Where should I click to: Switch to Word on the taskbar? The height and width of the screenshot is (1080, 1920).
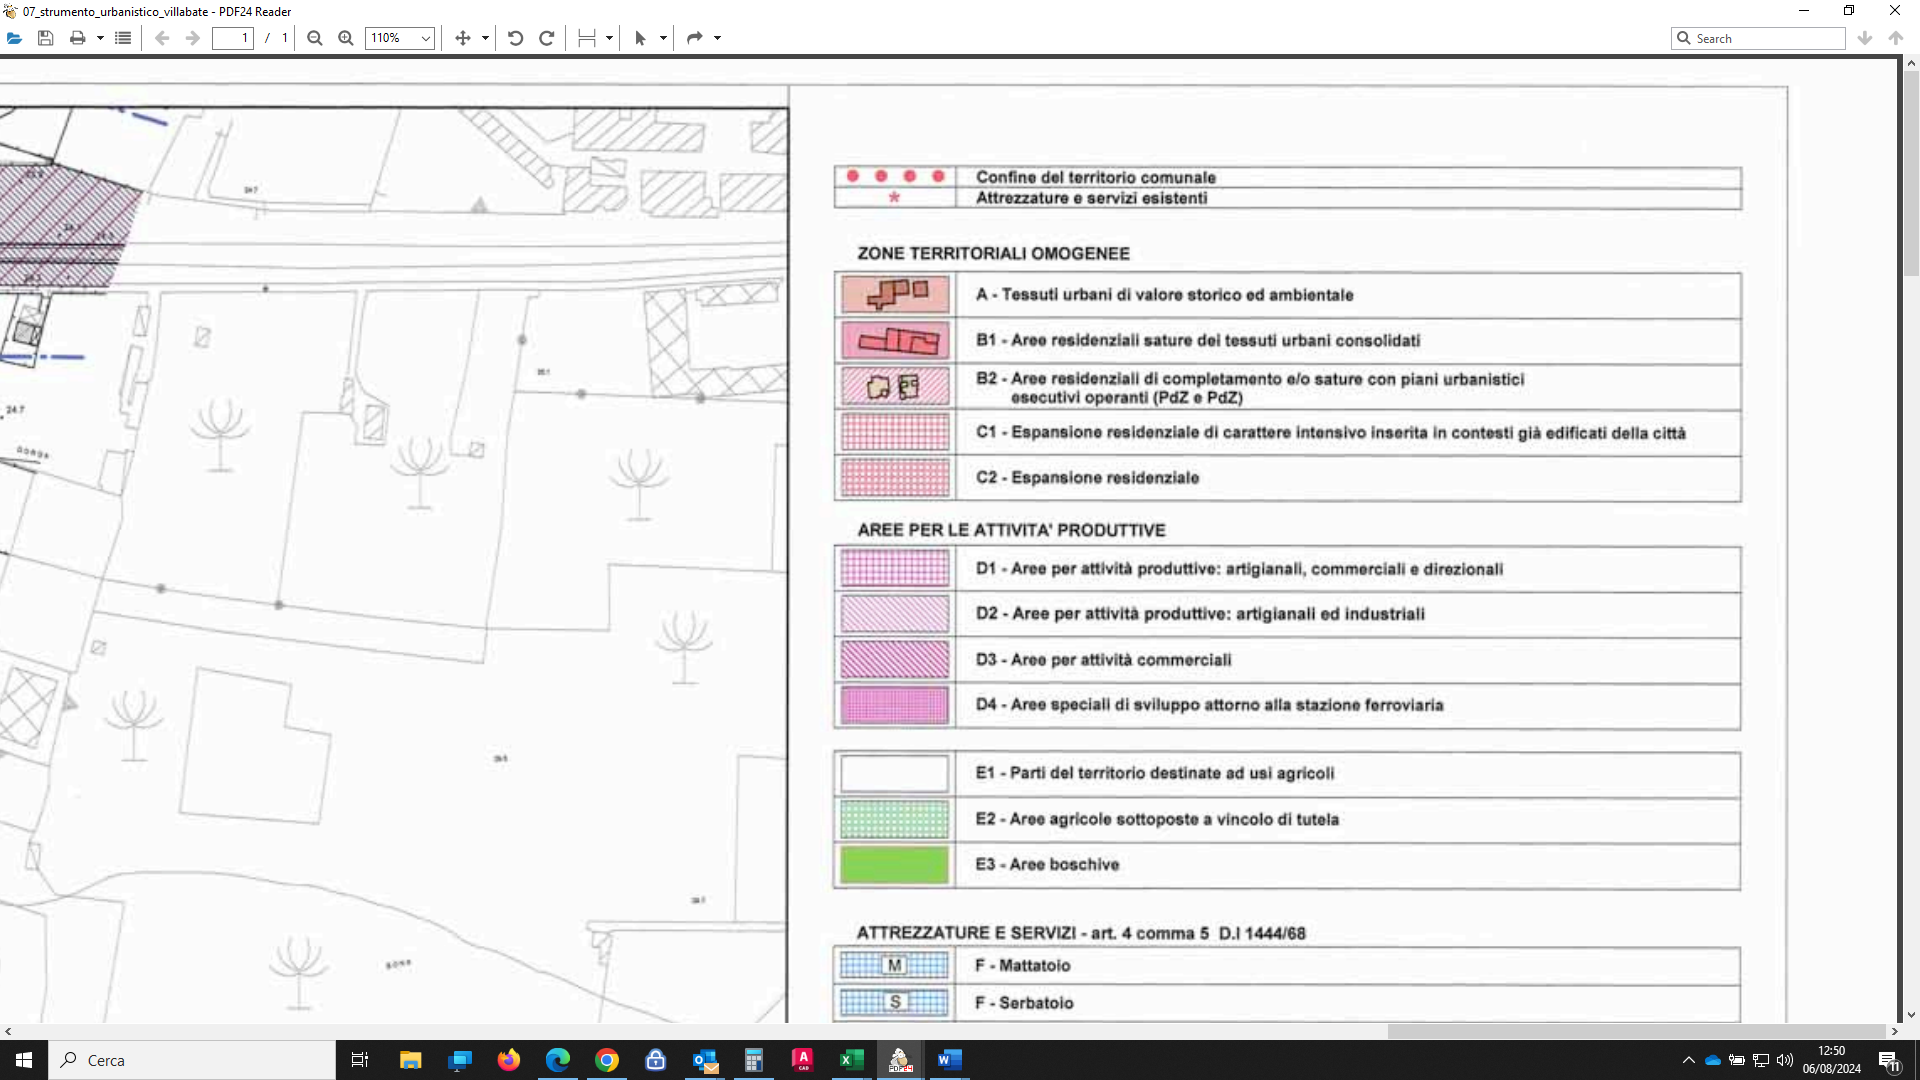tap(950, 1060)
